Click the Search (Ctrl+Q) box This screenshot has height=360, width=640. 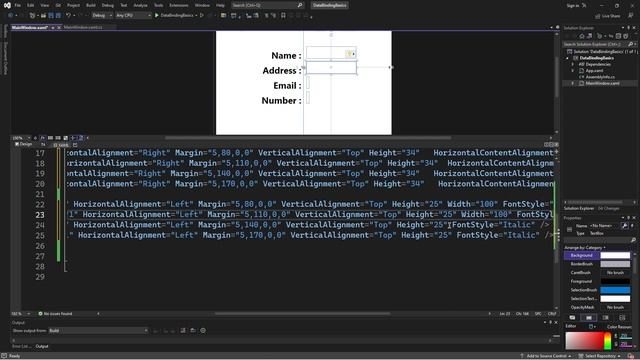tap(267, 5)
